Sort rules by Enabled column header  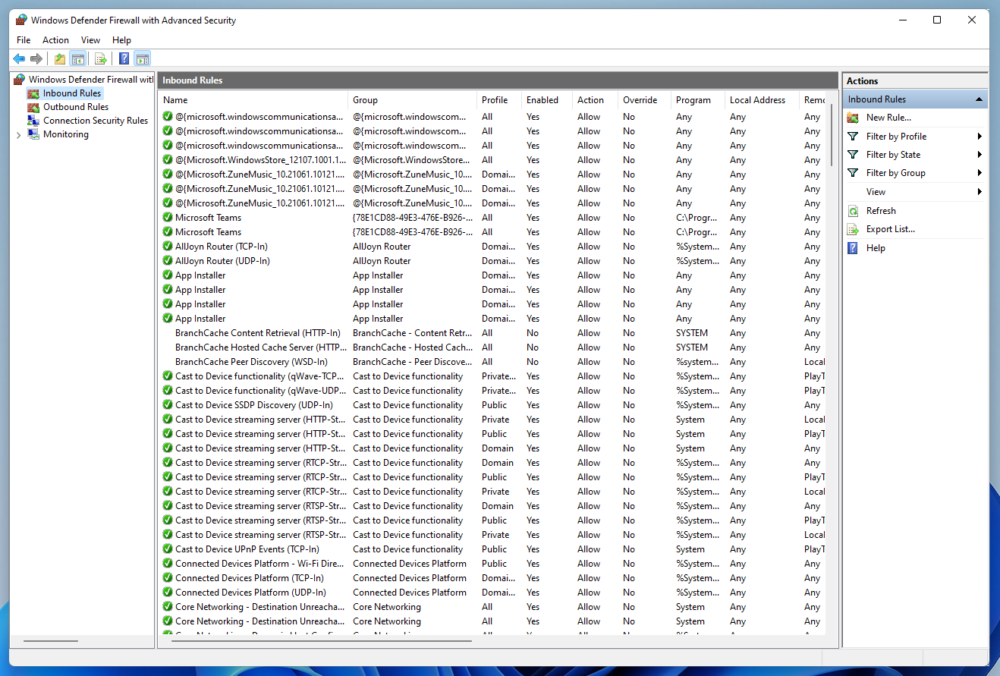pyautogui.click(x=547, y=100)
